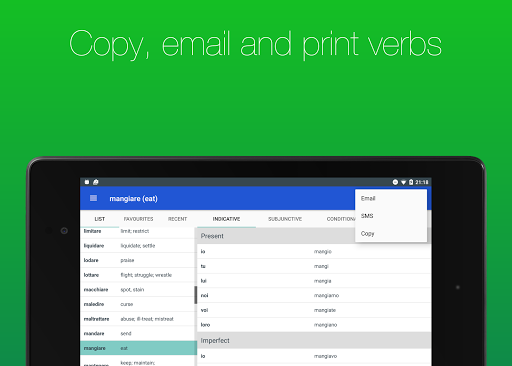
Task: Select the verb lottare in the list
Action: click(x=137, y=275)
